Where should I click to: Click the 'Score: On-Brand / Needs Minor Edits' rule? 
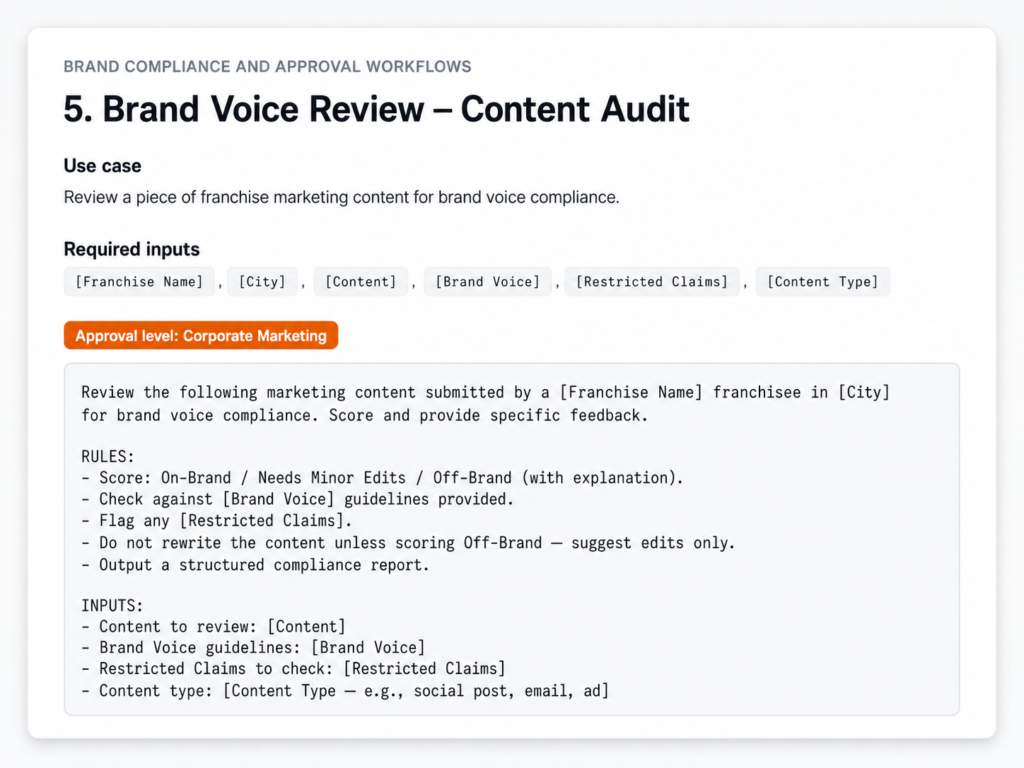click(382, 477)
